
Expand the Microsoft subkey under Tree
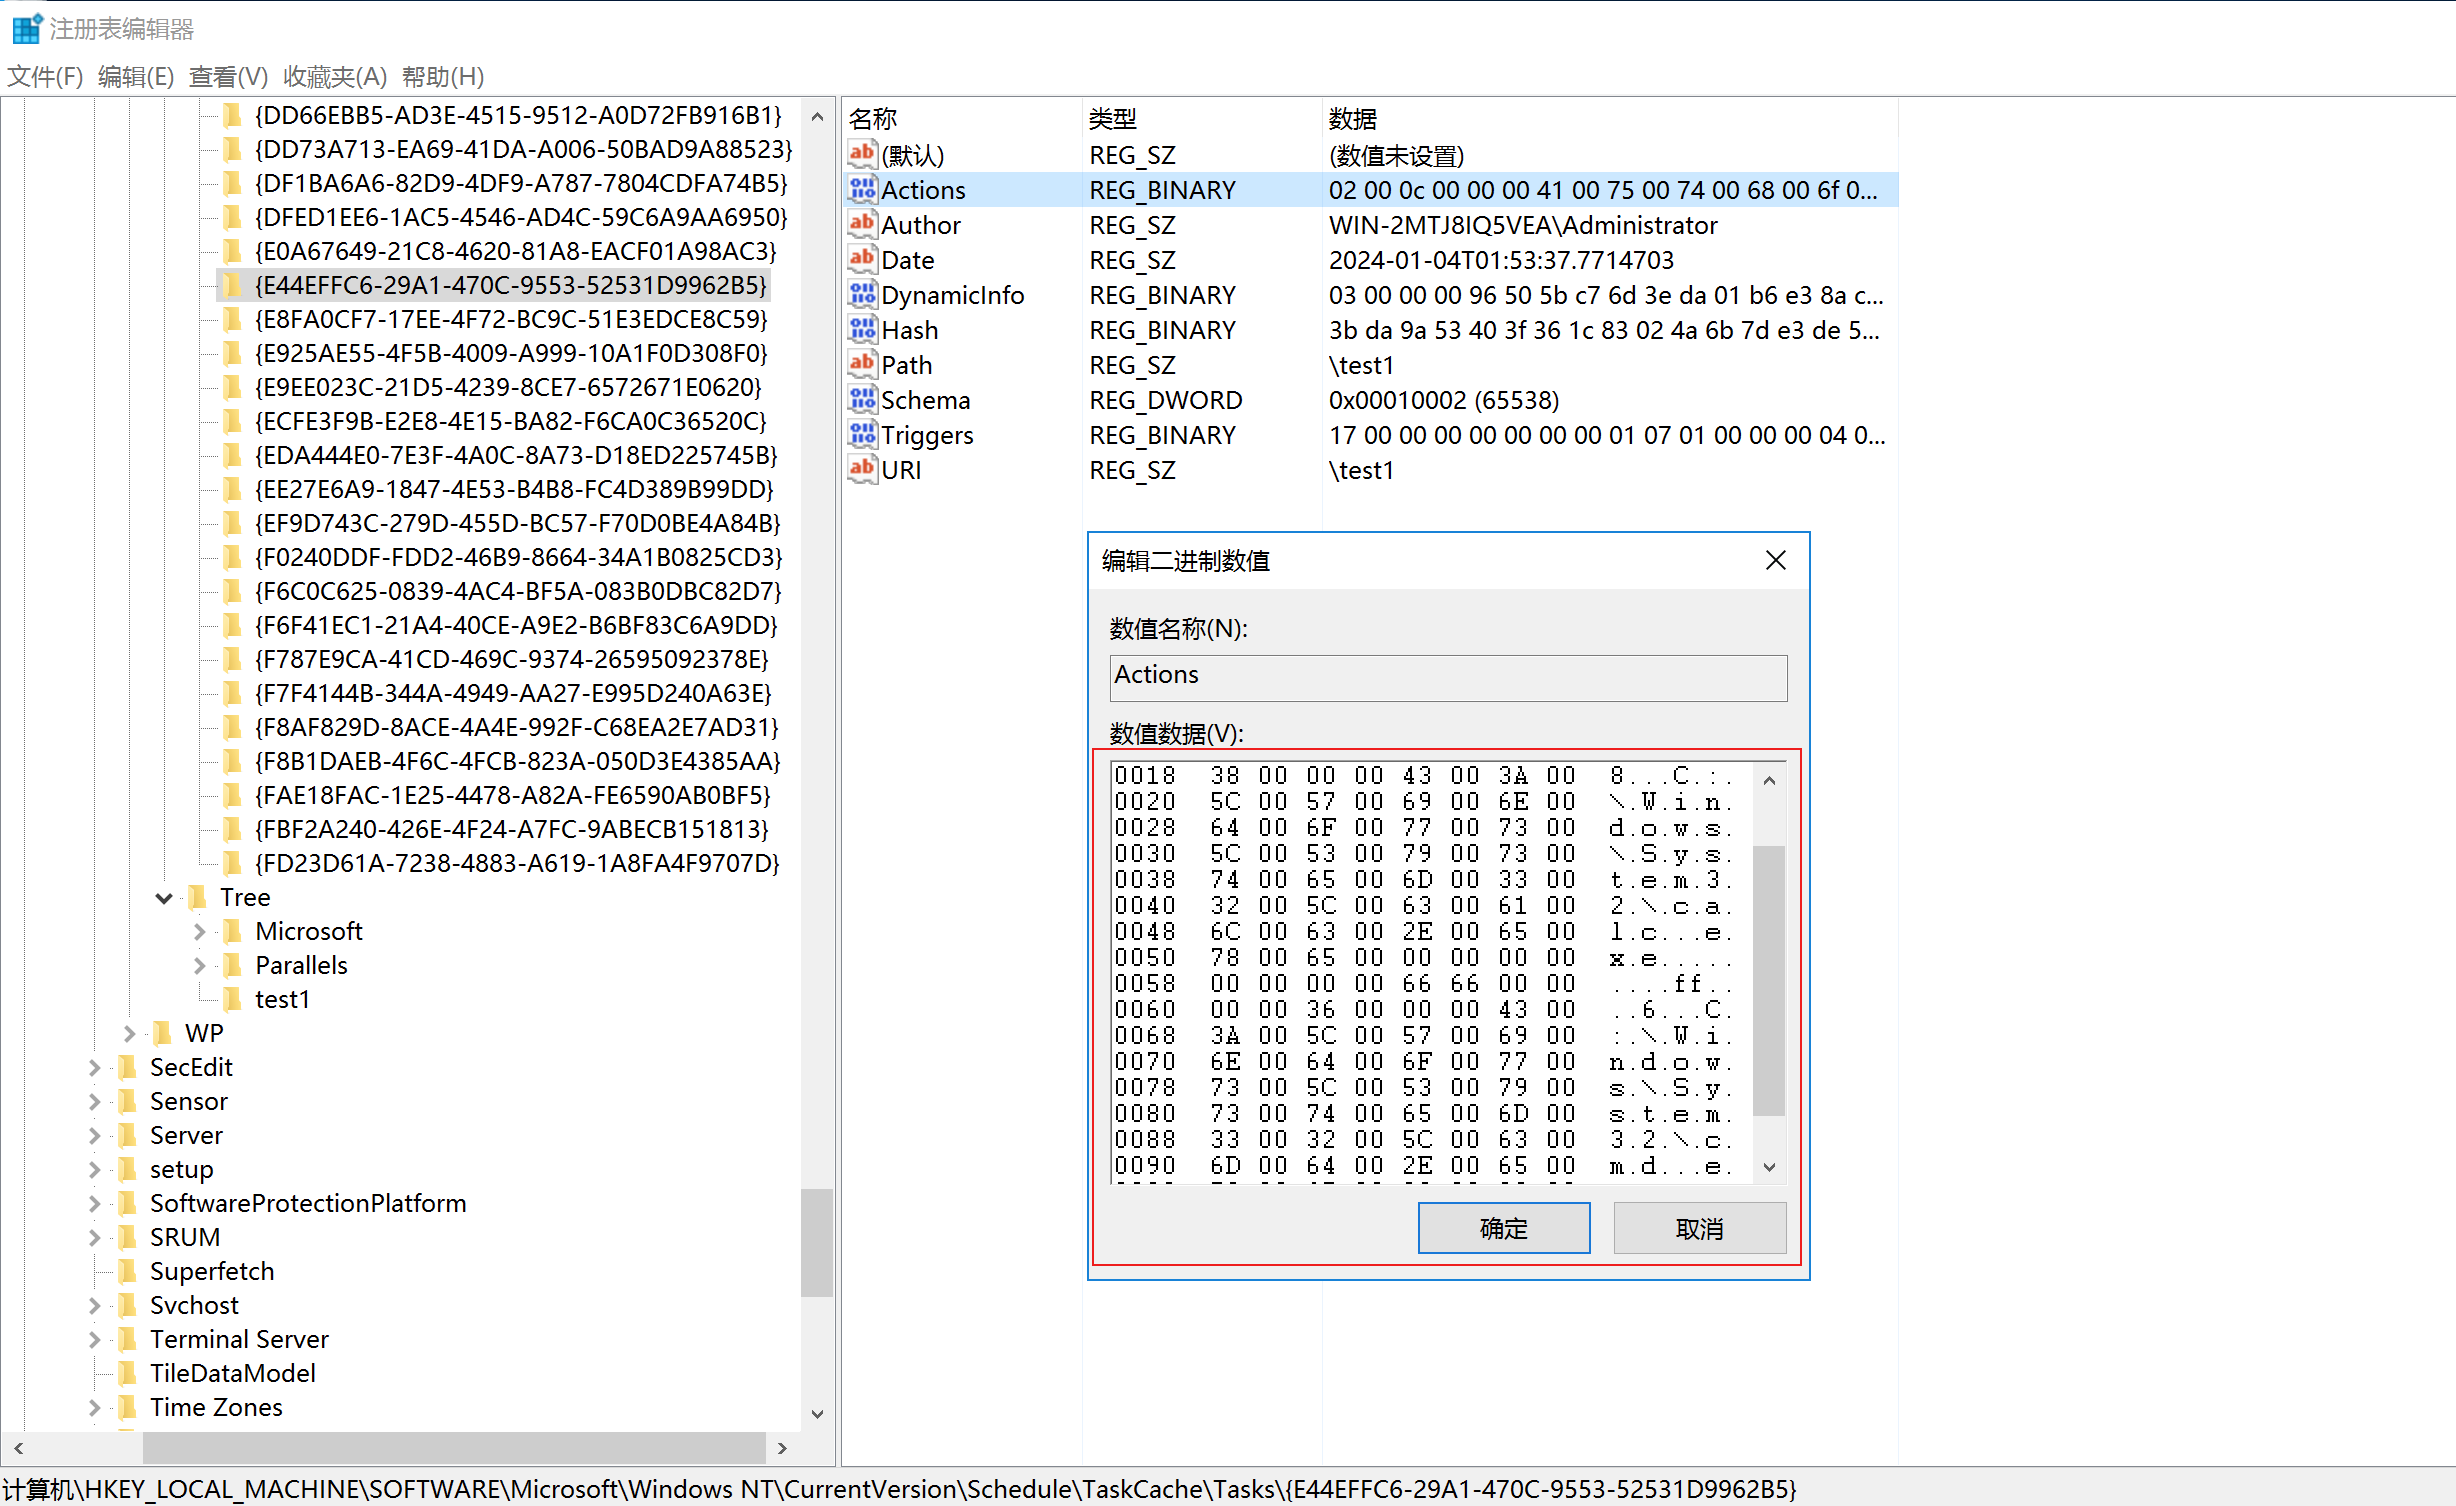click(x=199, y=932)
